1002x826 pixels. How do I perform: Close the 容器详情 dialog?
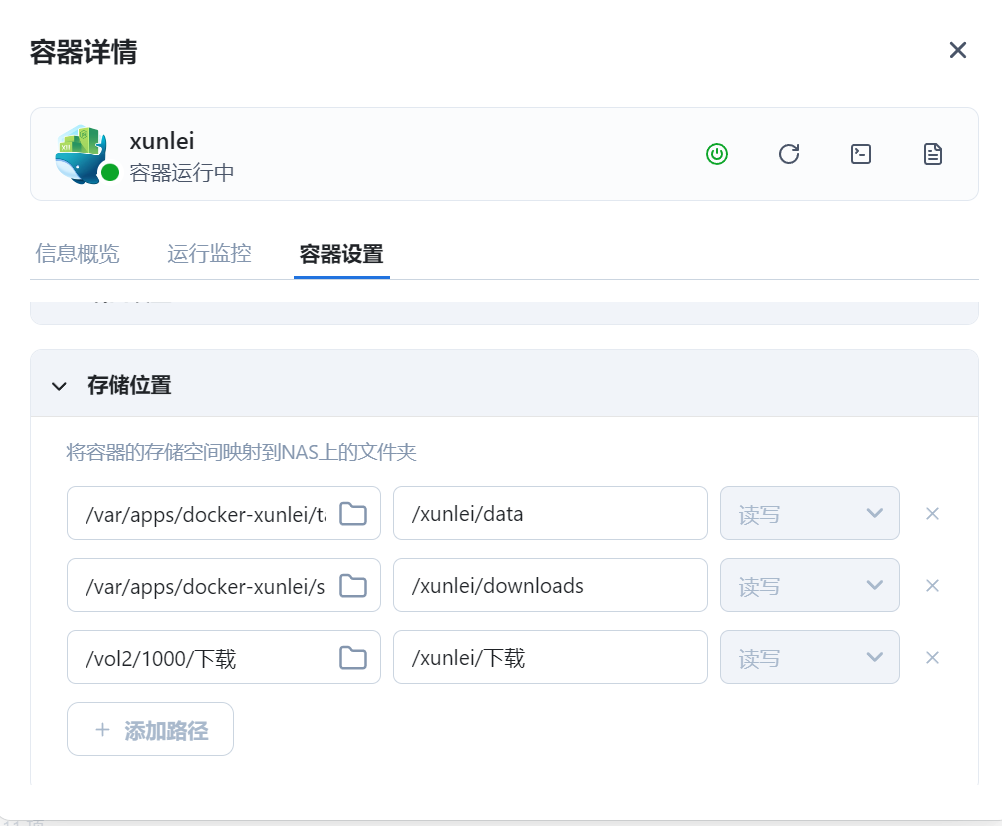pos(957,51)
